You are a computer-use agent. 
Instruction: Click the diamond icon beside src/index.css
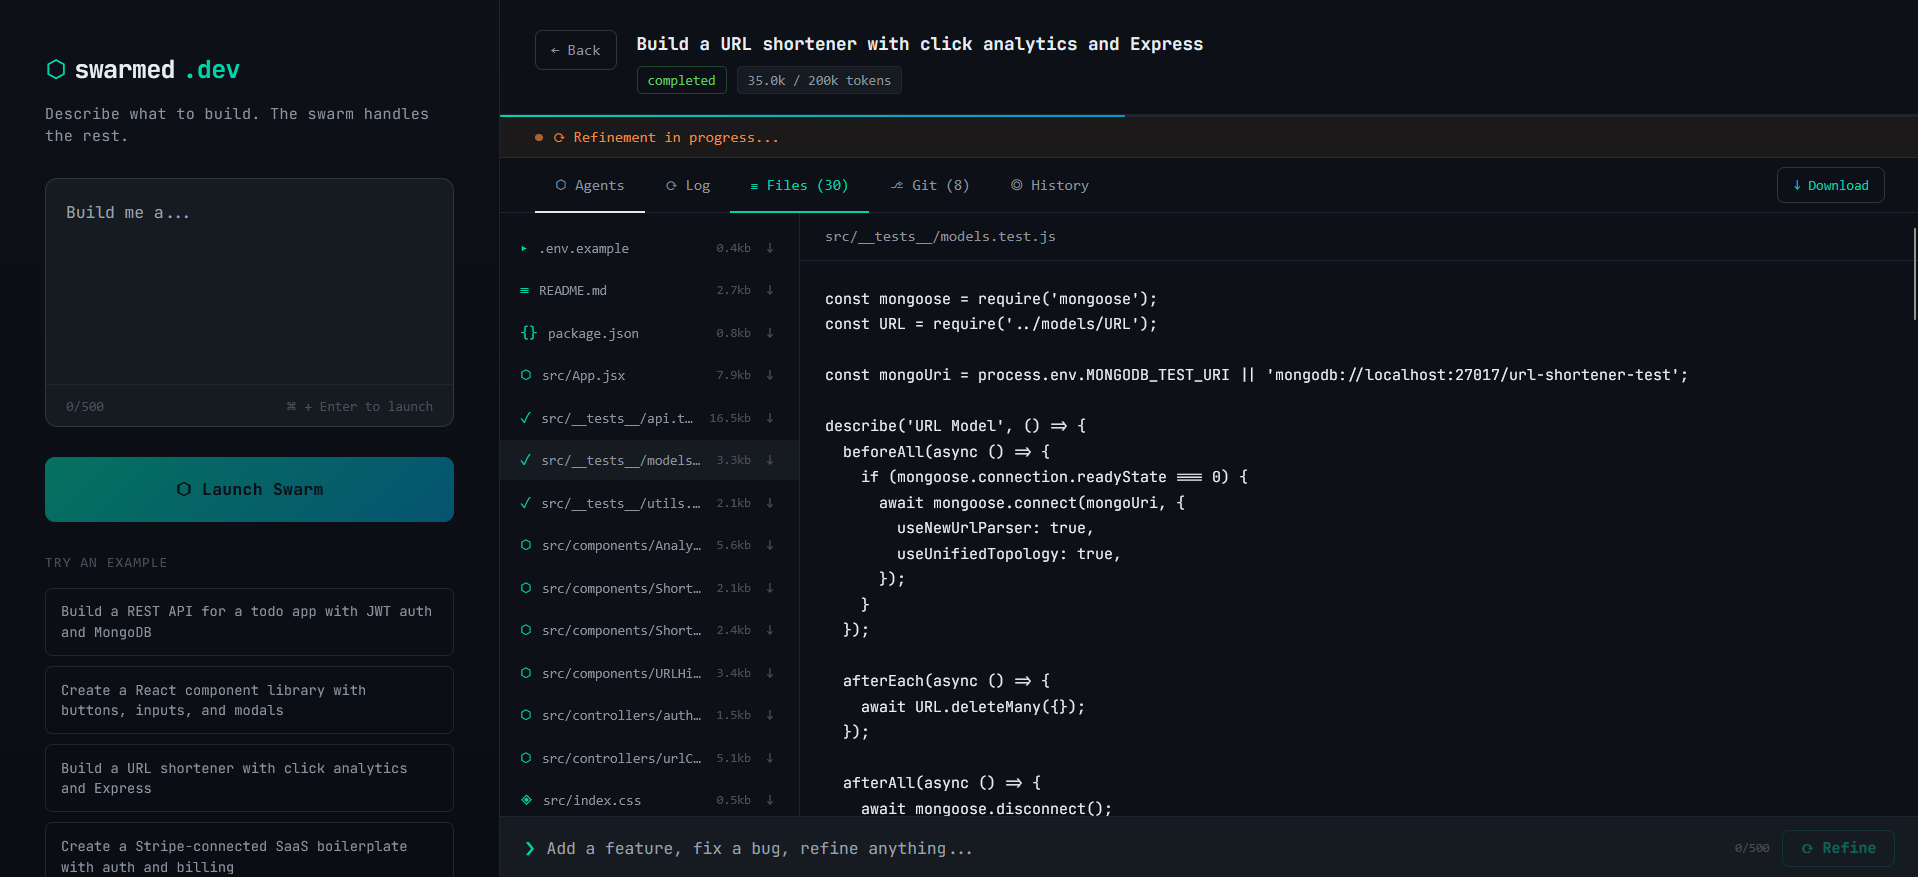pos(526,800)
